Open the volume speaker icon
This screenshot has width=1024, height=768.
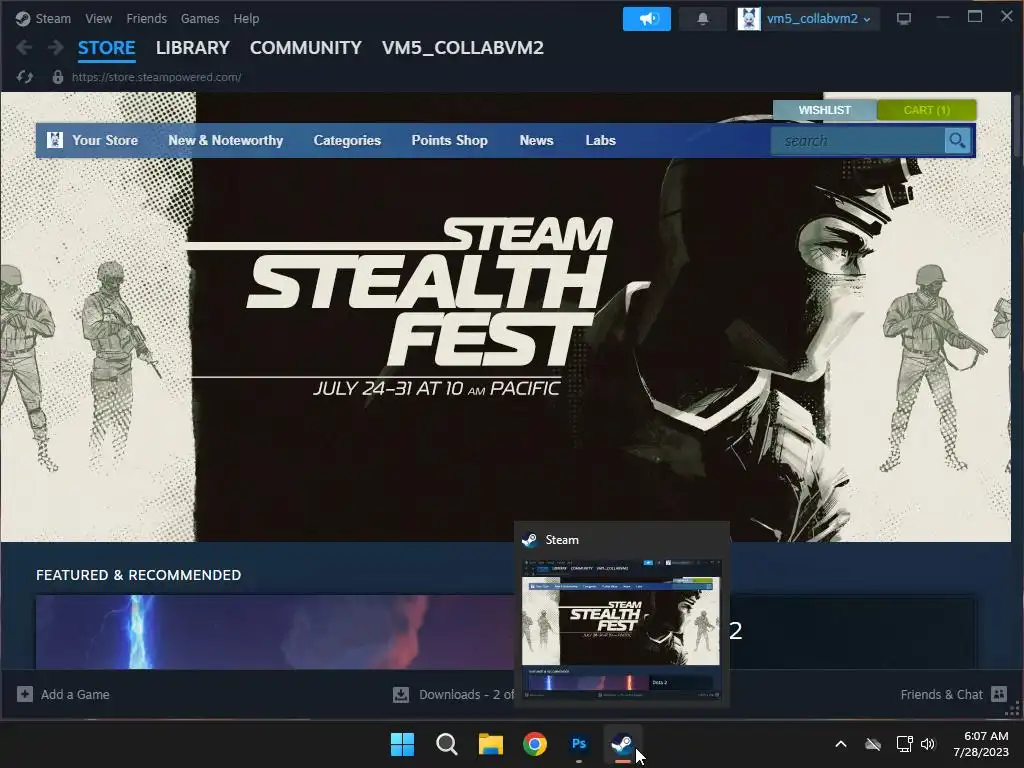click(x=928, y=744)
